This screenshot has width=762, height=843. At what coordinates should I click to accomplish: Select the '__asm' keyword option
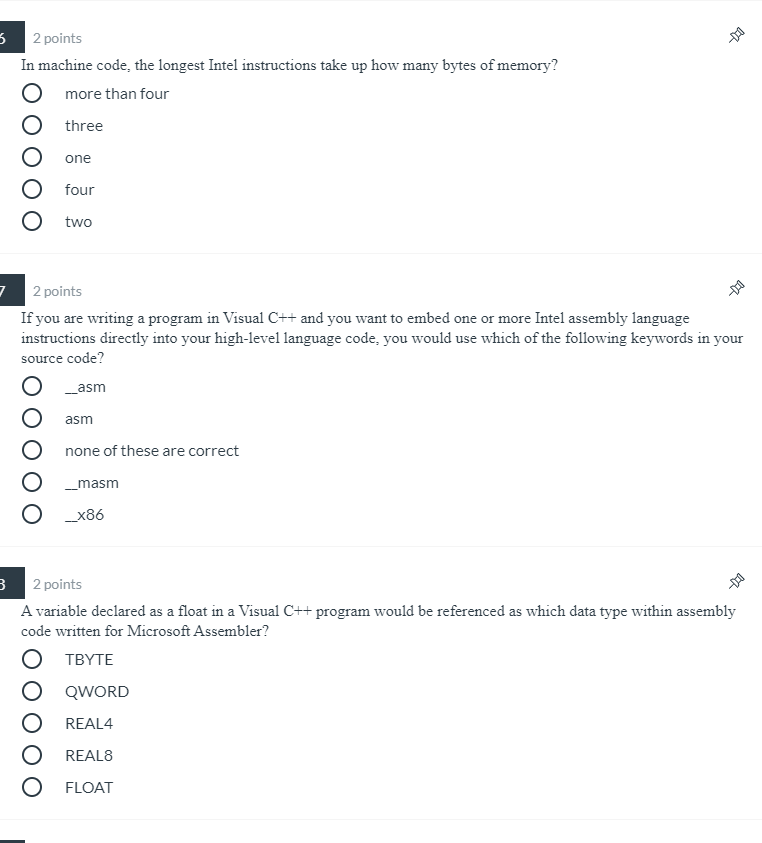(x=32, y=386)
